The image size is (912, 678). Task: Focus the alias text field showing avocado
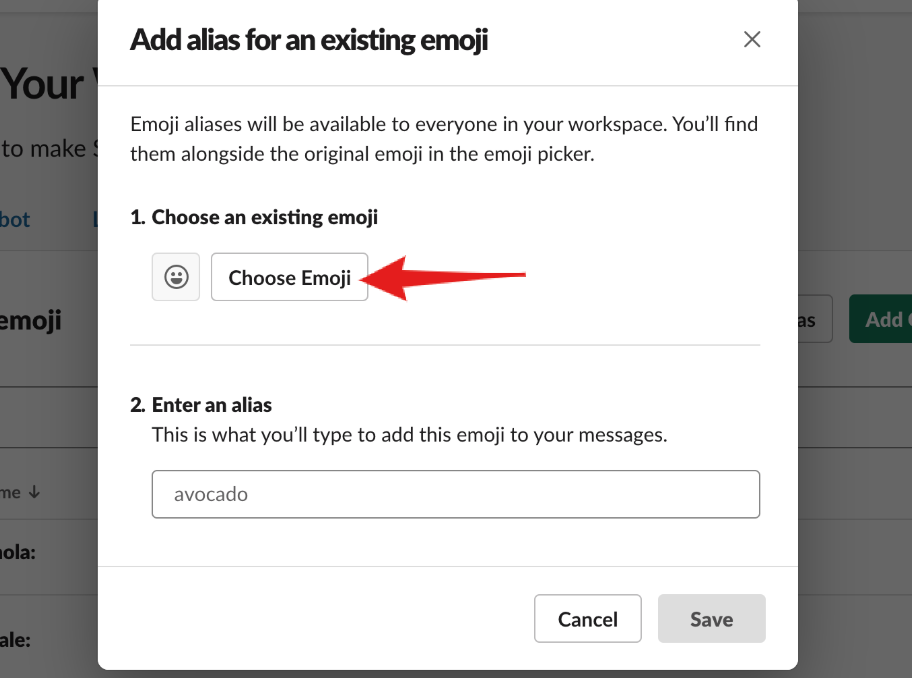[455, 494]
